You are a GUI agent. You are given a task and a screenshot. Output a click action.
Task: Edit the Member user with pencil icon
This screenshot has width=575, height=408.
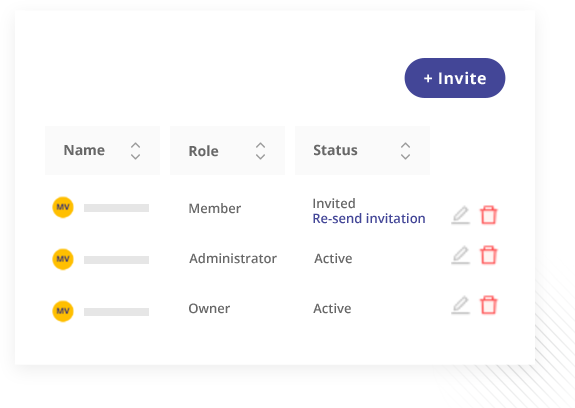pos(461,215)
